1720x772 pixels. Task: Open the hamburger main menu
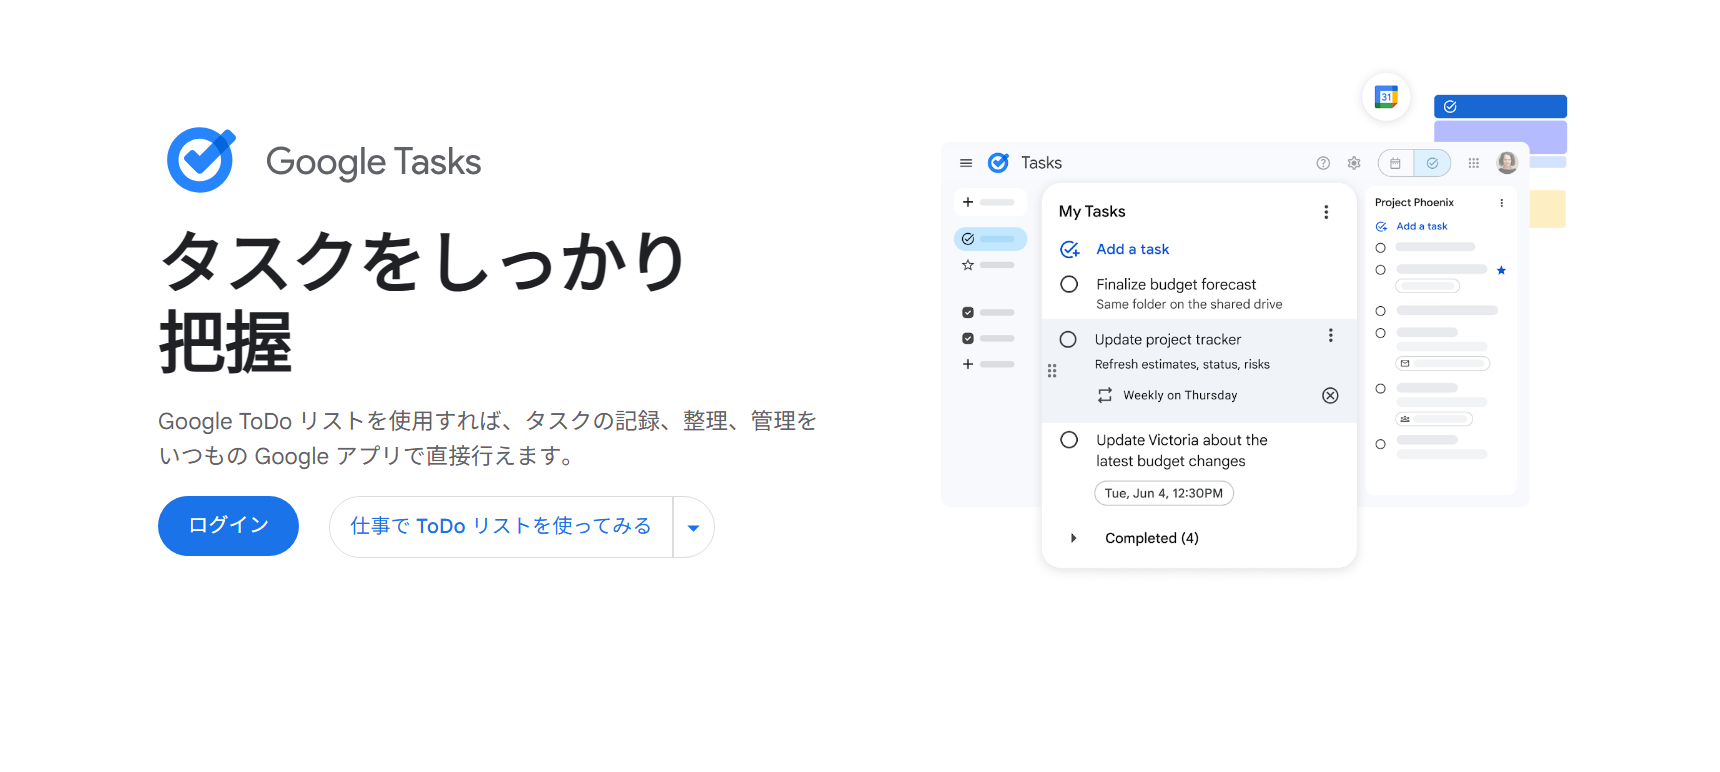click(x=966, y=163)
